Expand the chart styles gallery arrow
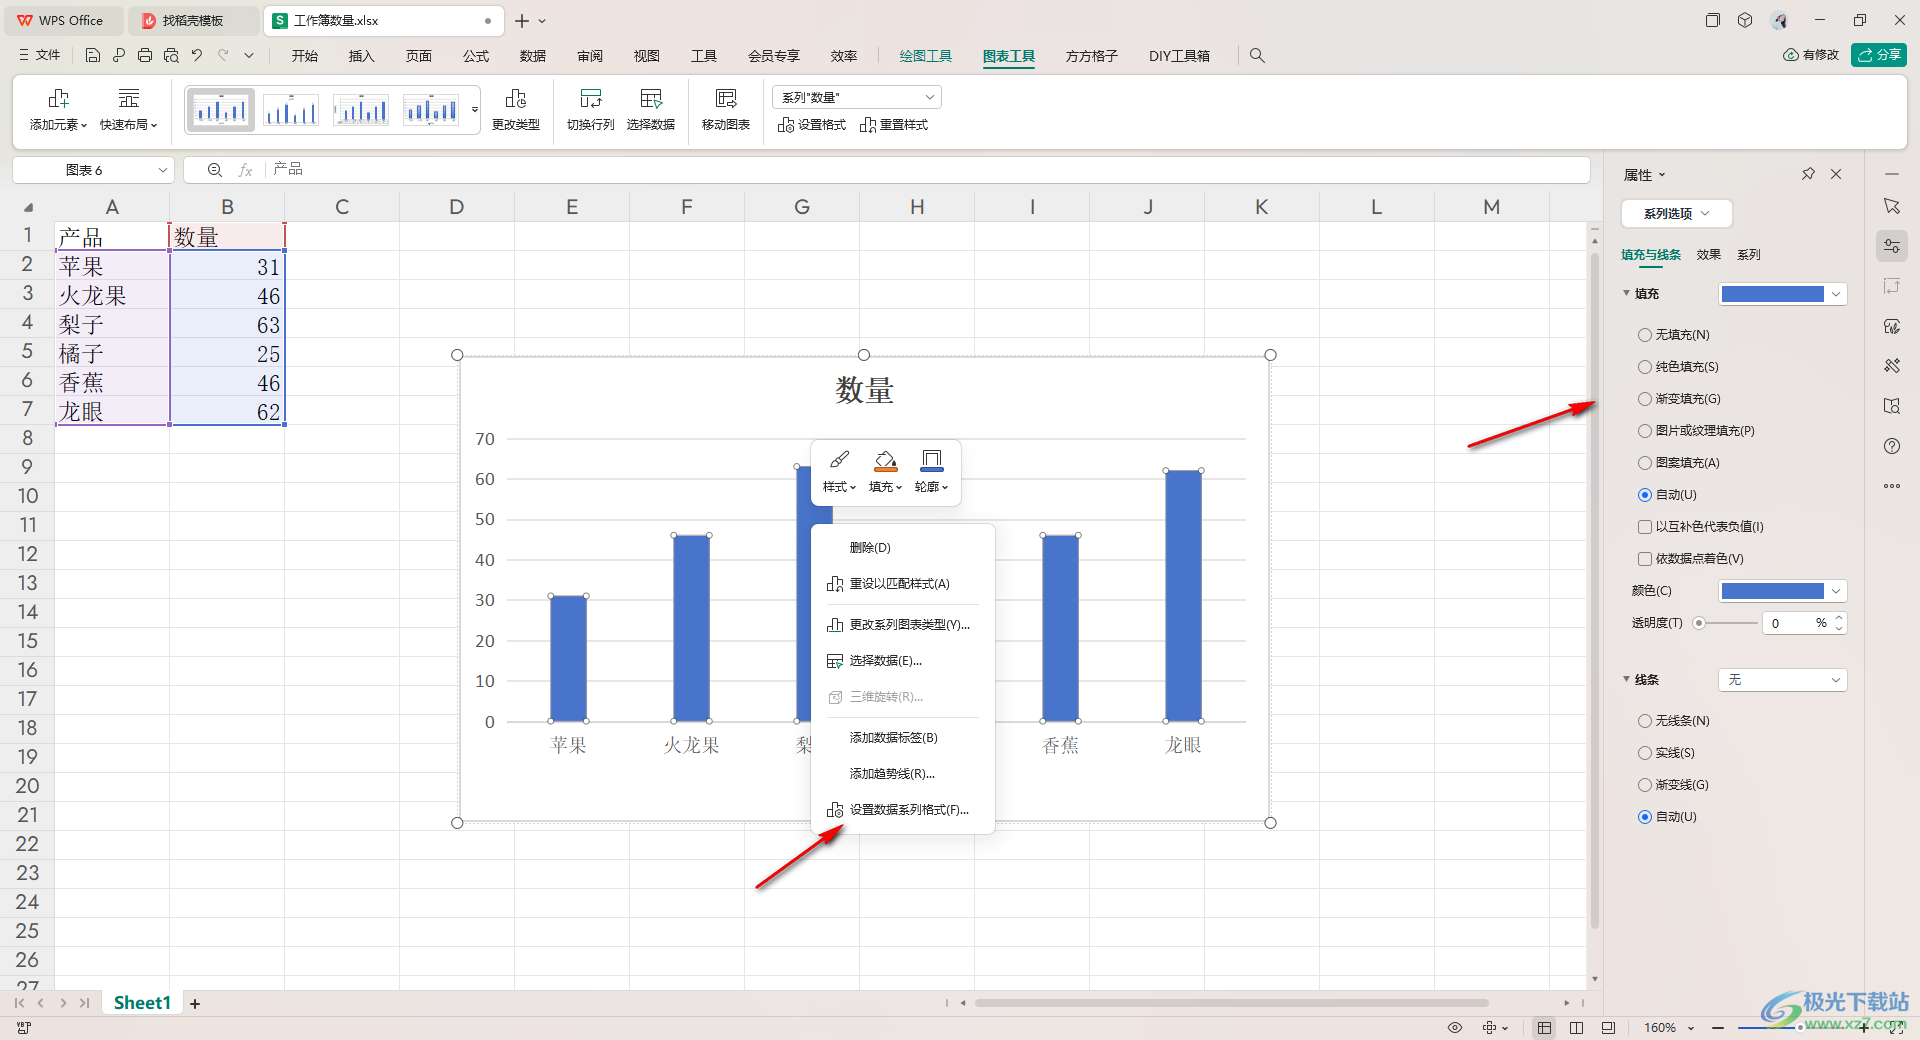The image size is (1920, 1040). 475,110
